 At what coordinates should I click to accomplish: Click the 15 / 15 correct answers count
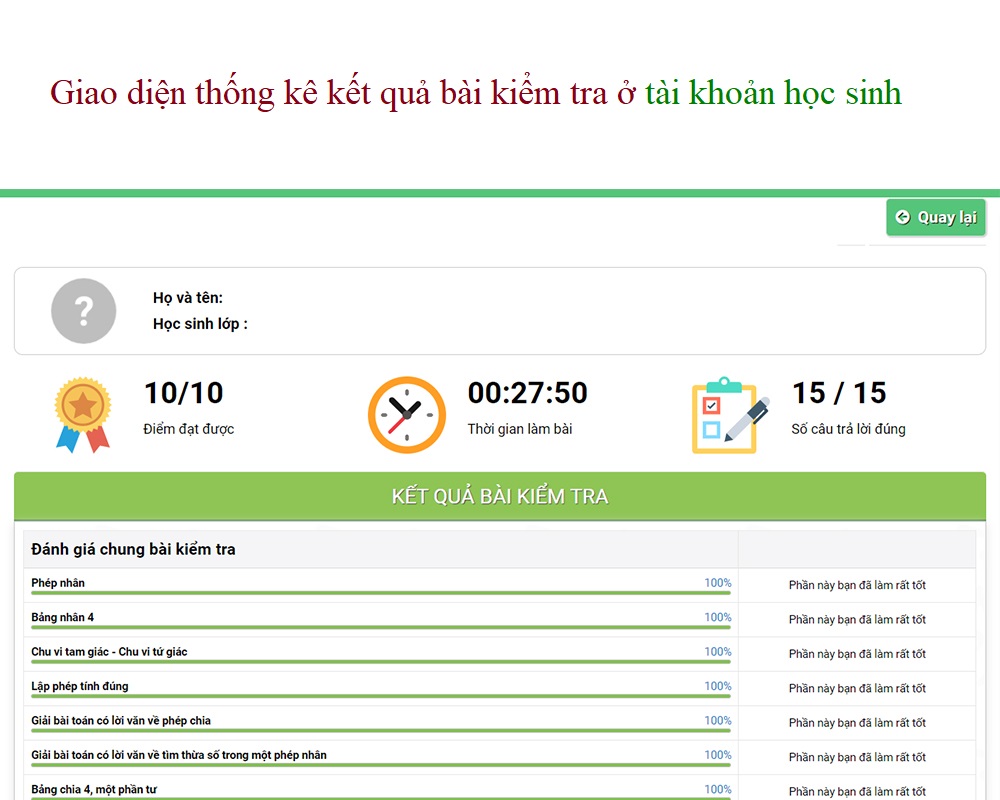tap(839, 393)
